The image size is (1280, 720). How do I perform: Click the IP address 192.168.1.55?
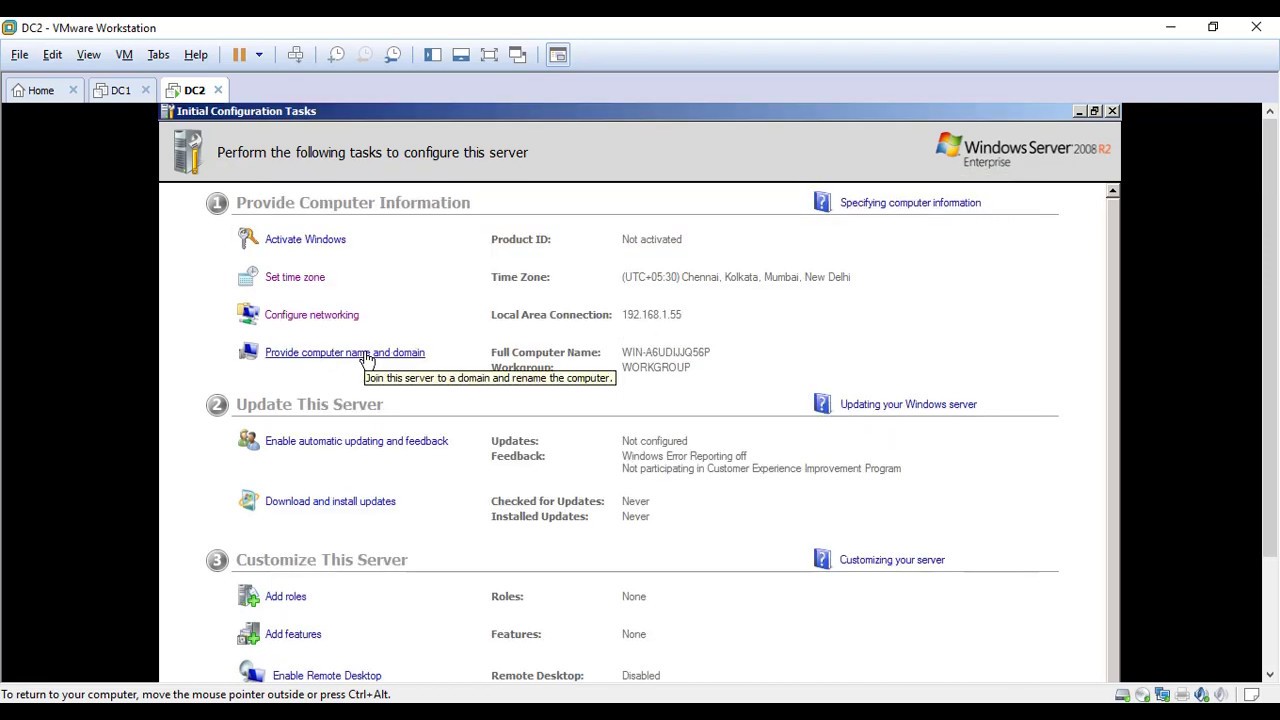(x=651, y=315)
